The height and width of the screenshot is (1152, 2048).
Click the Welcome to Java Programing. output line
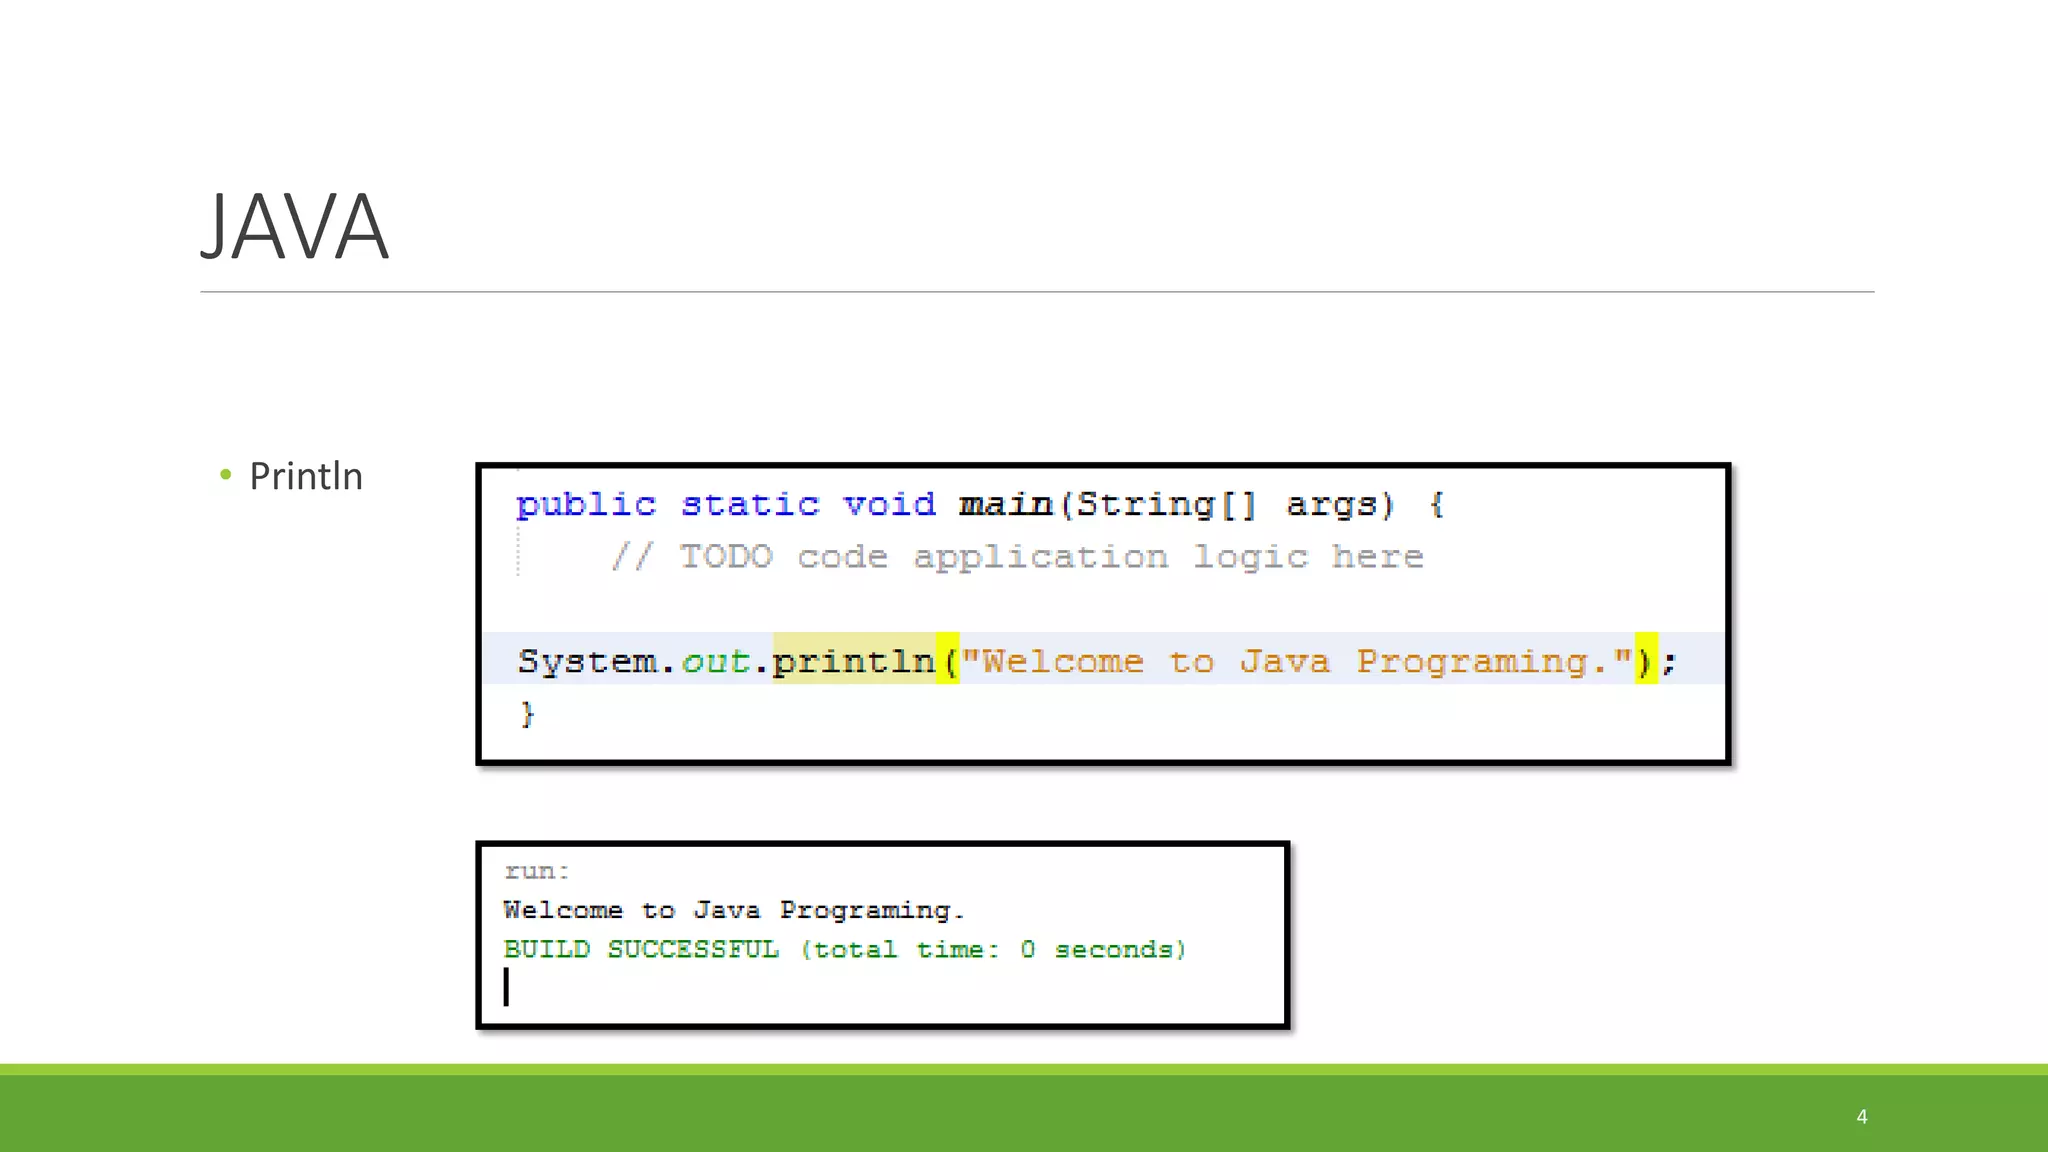click(734, 910)
